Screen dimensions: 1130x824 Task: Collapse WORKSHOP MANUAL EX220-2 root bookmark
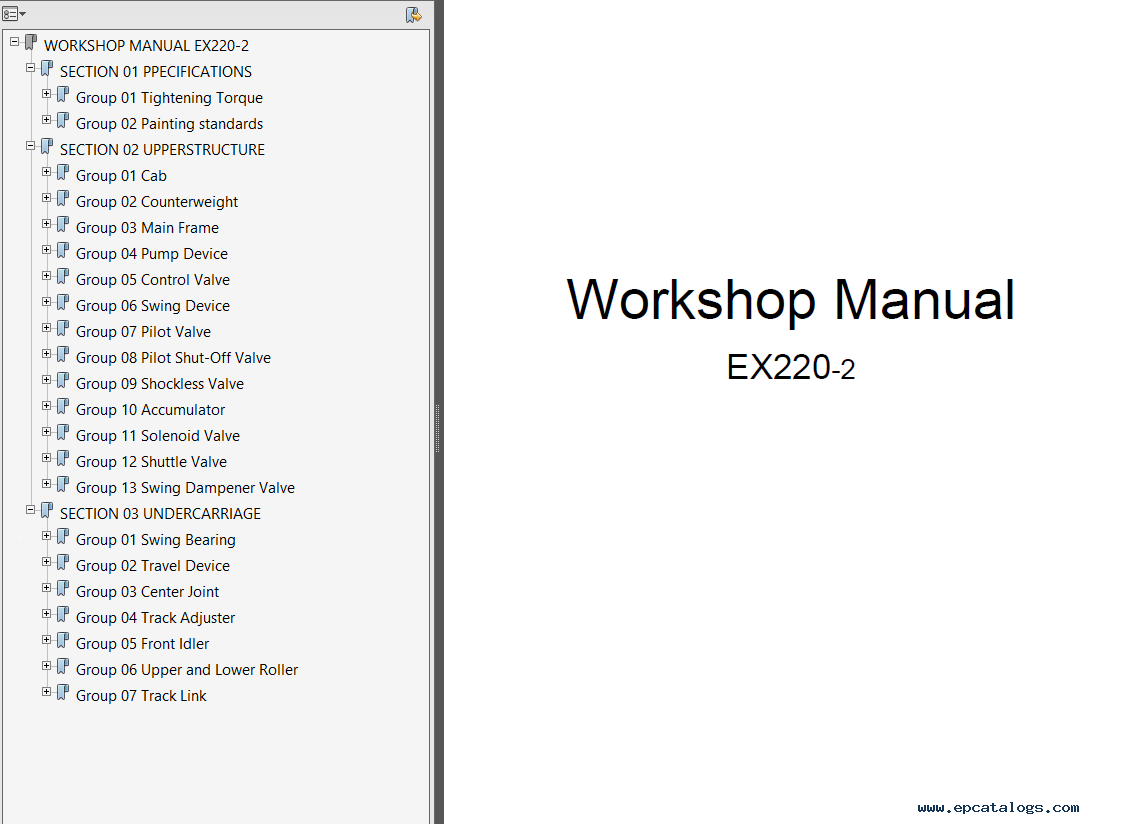pyautogui.click(x=14, y=42)
